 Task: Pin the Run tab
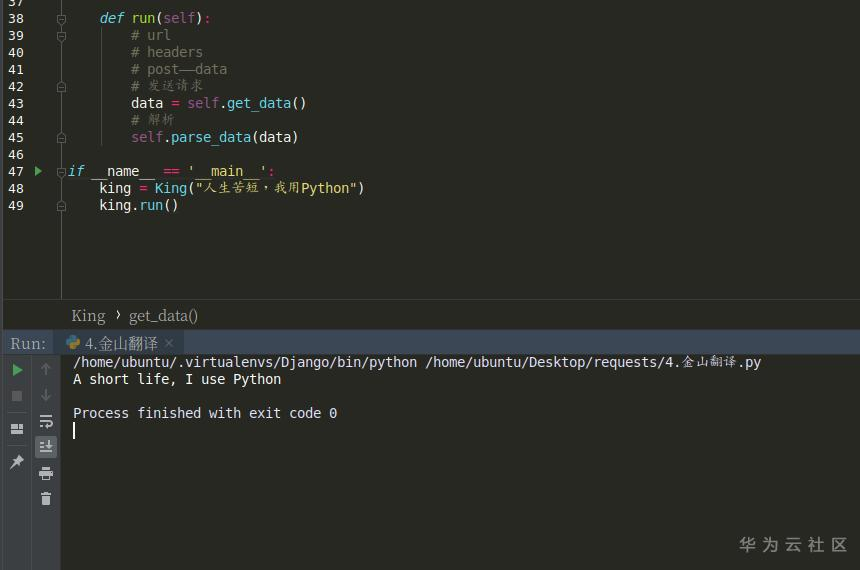click(x=17, y=462)
